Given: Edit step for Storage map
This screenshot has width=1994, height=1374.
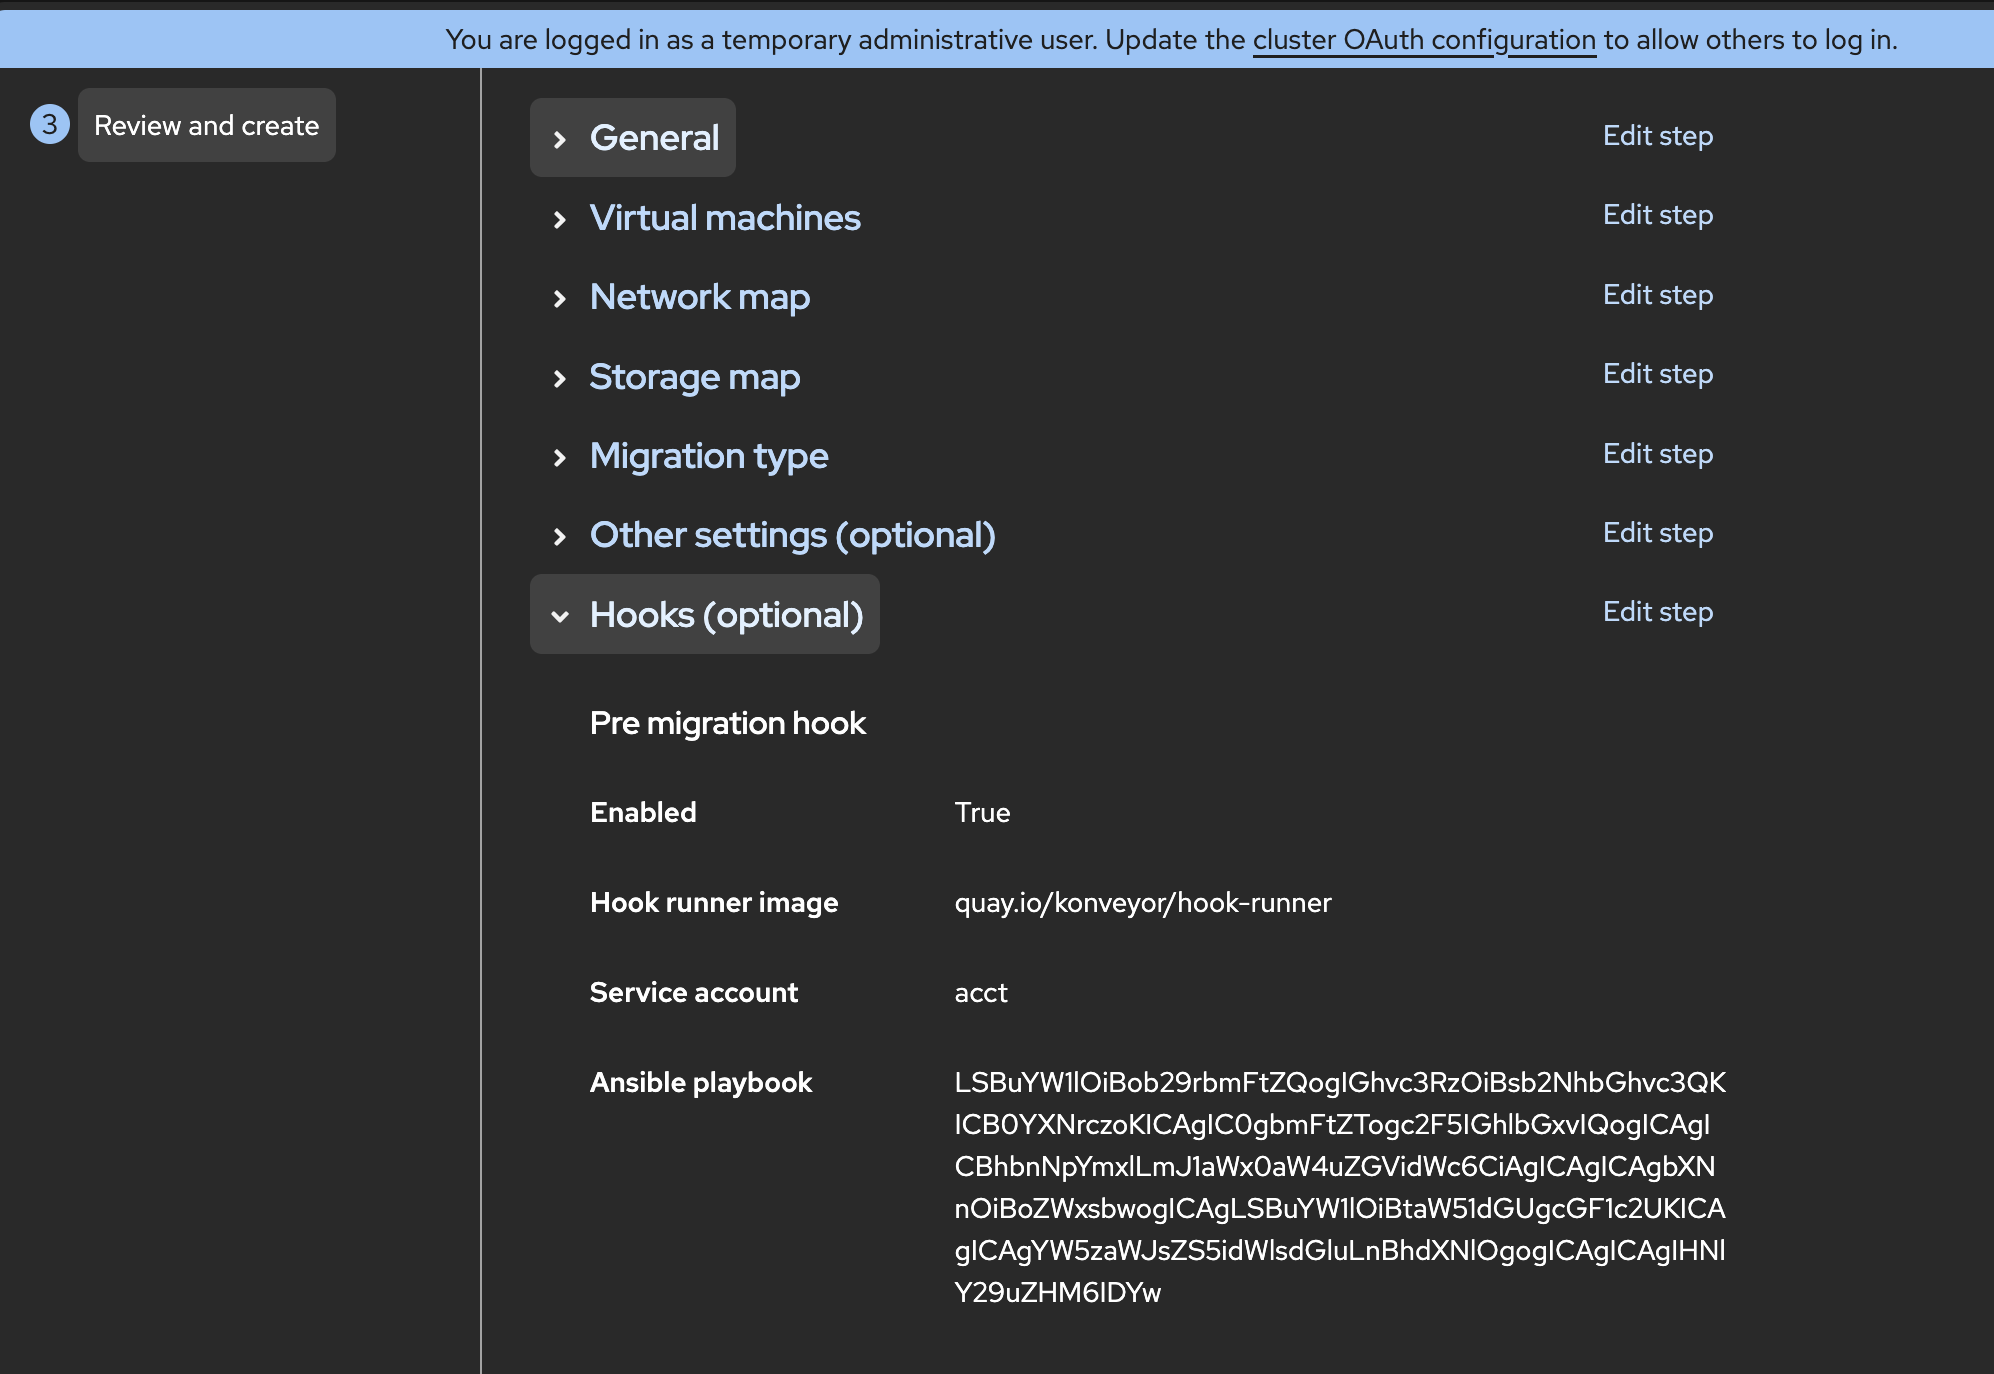Looking at the screenshot, I should point(1657,374).
